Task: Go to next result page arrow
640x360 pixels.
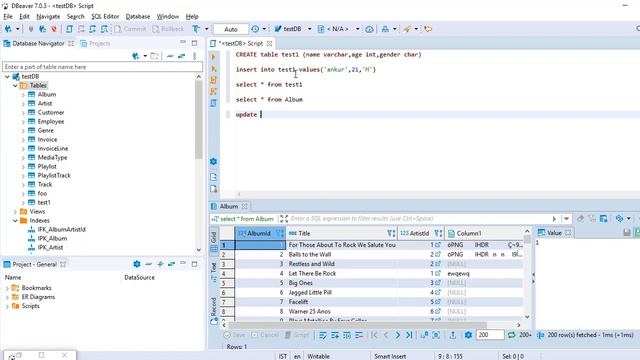Action: [398, 335]
